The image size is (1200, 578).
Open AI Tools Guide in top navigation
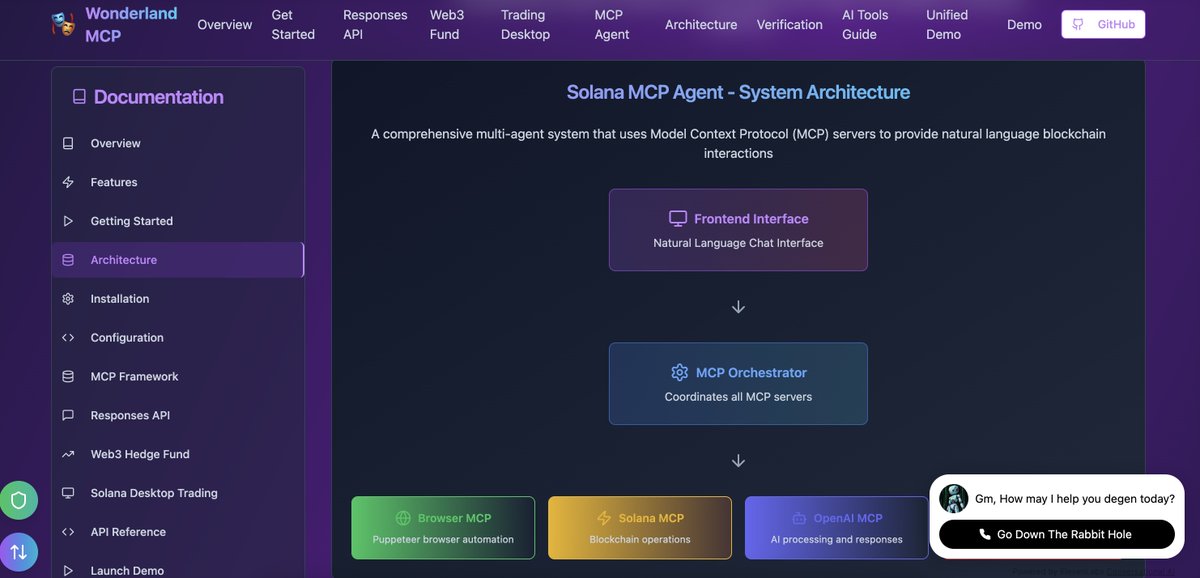[x=865, y=24]
